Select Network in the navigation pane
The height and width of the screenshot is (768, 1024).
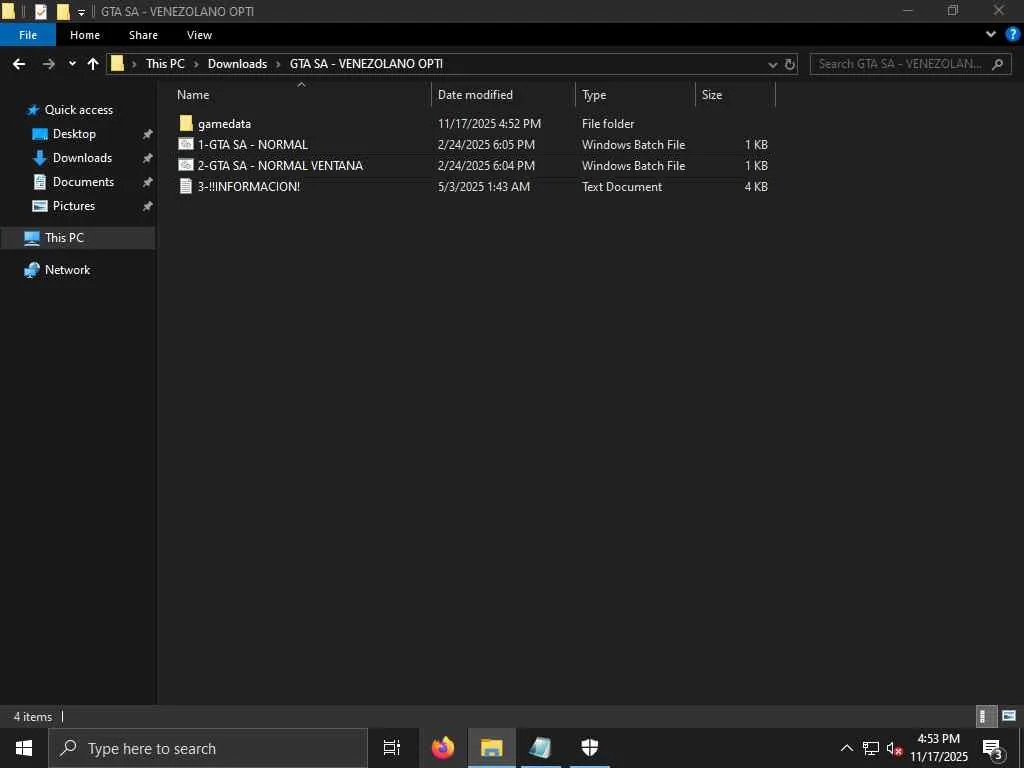click(x=67, y=270)
